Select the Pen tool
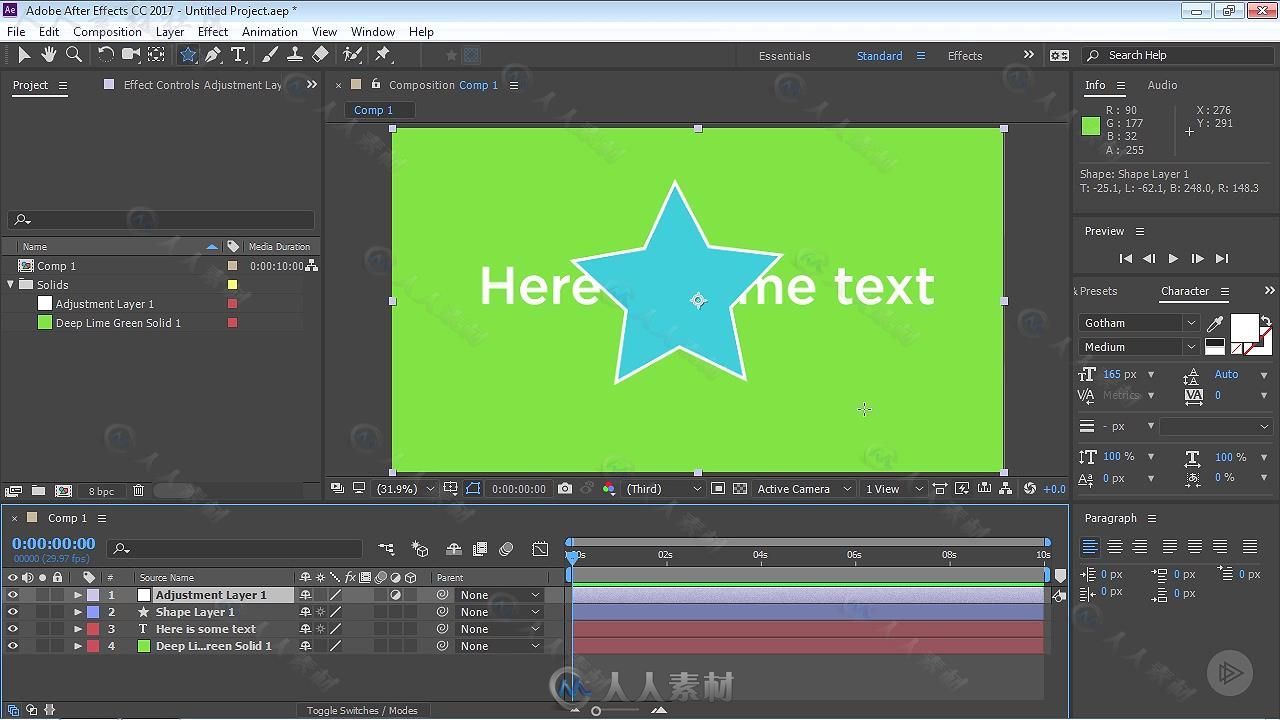Viewport: 1280px width, 720px height. [x=213, y=55]
